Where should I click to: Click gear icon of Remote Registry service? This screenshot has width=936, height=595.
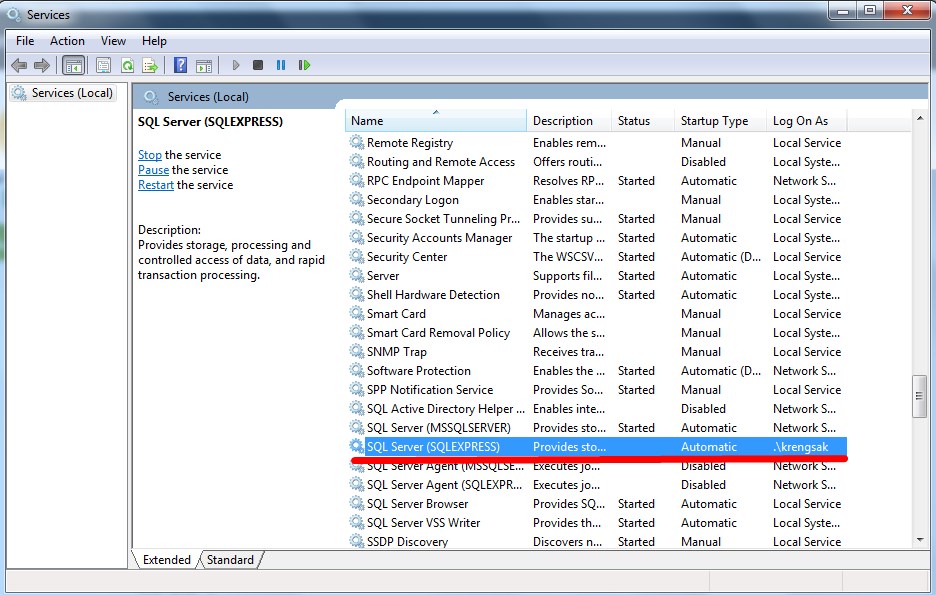356,142
